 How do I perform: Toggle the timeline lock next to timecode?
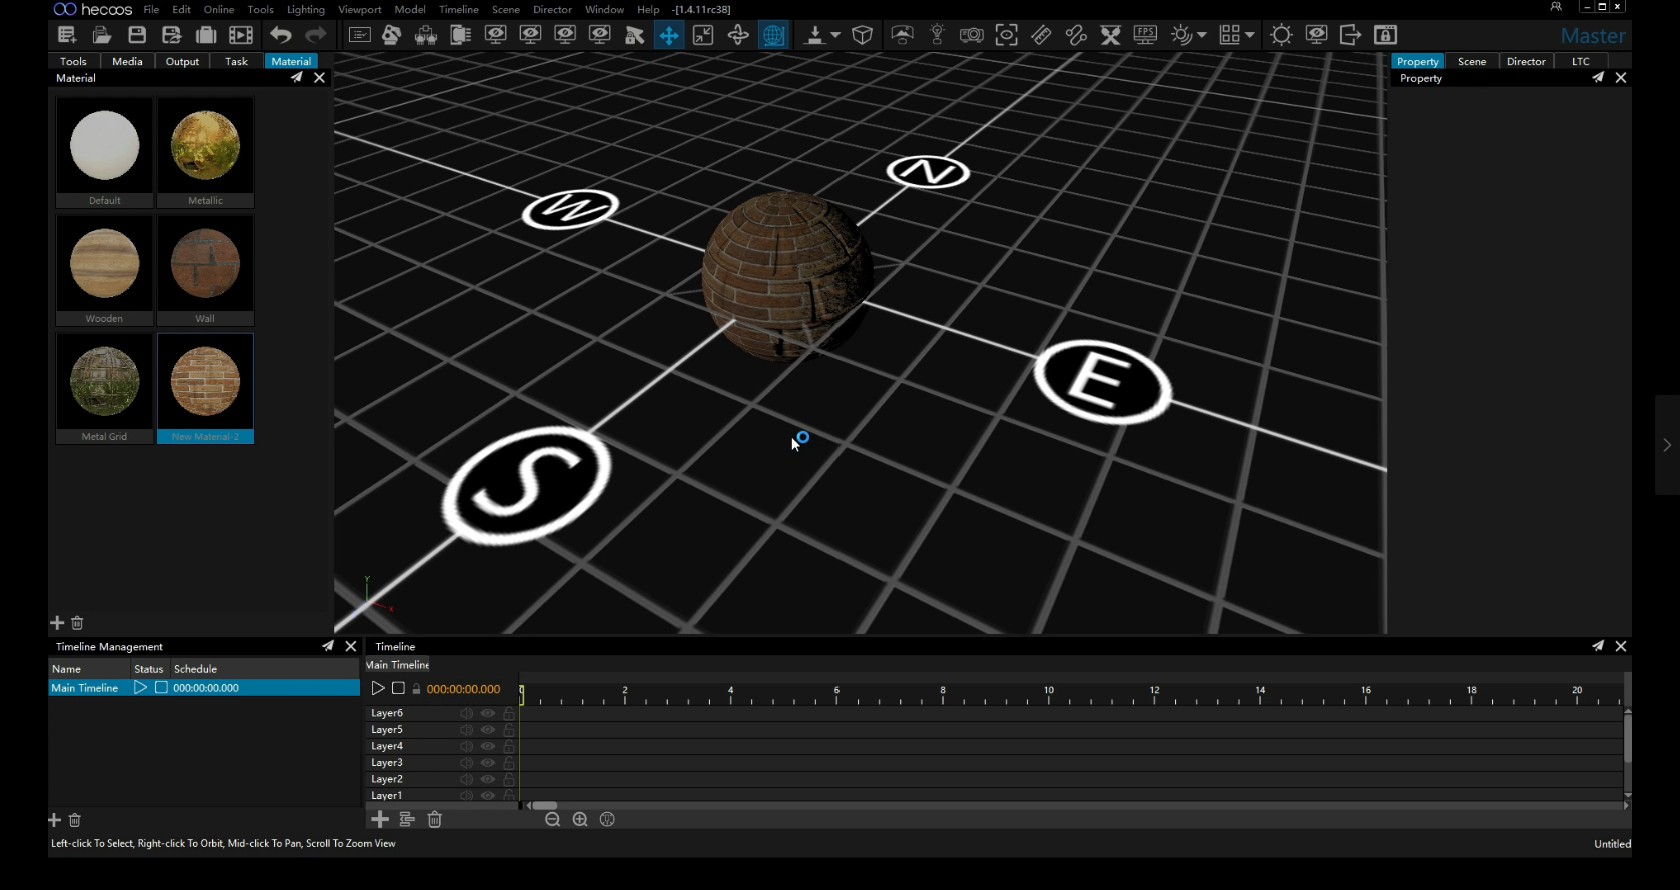(416, 689)
